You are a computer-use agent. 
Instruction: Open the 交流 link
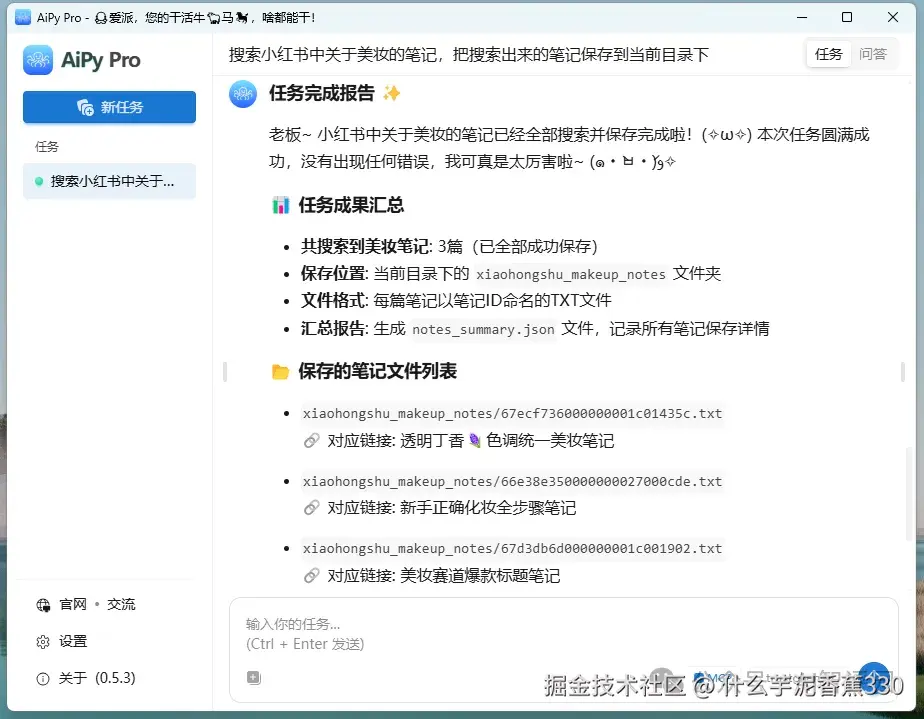[121, 604]
